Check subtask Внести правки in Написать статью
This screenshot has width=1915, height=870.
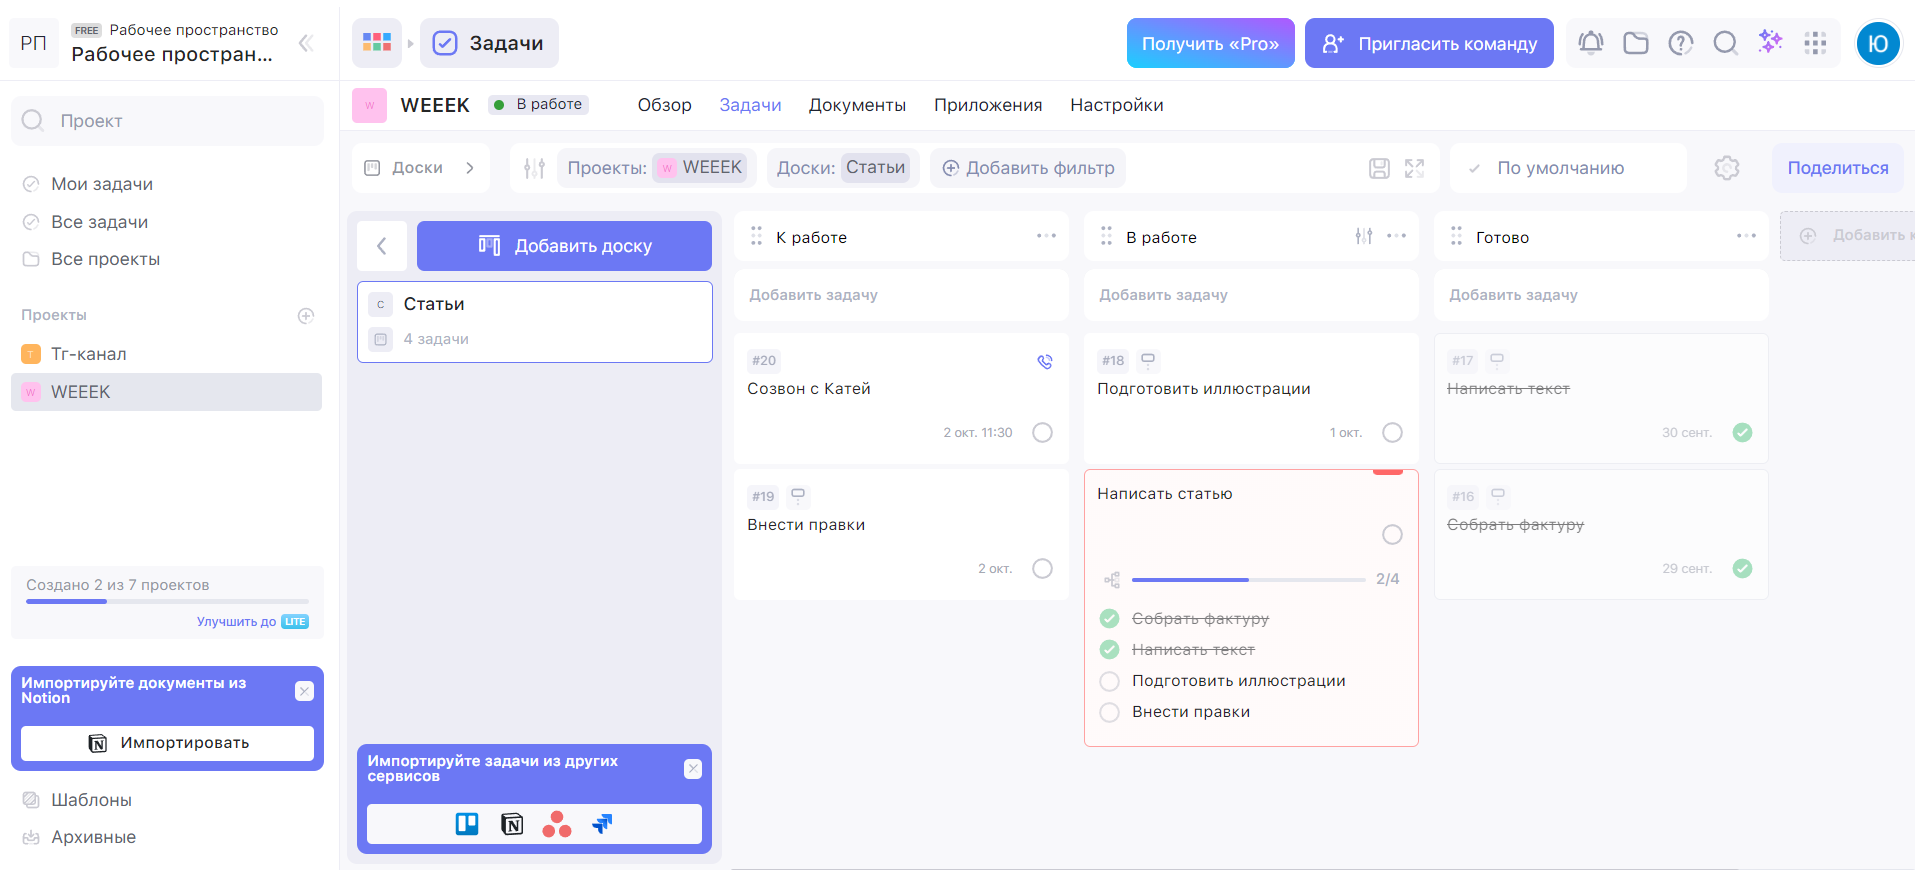click(x=1109, y=712)
